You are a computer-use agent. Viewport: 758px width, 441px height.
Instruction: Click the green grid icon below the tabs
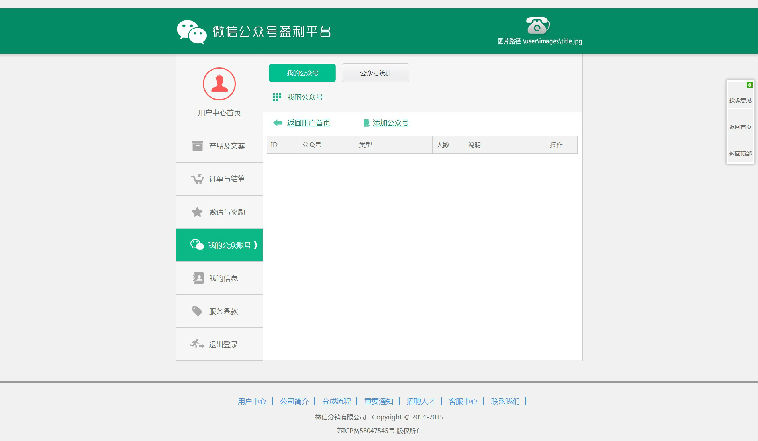[277, 97]
